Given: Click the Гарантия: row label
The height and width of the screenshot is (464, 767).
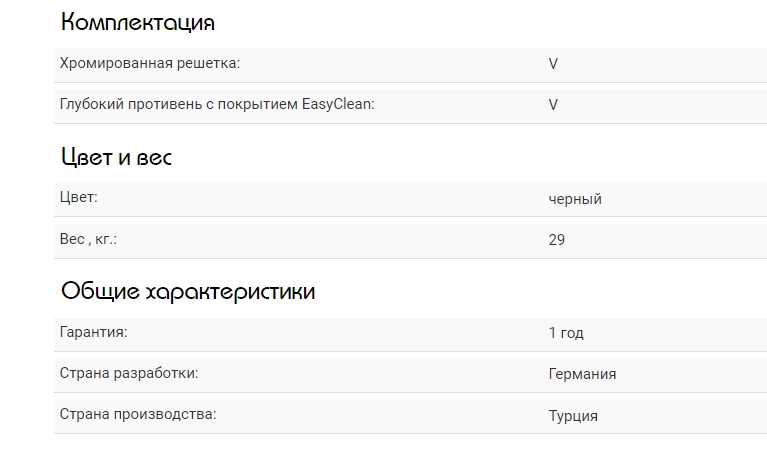Looking at the screenshot, I should pyautogui.click(x=94, y=331).
